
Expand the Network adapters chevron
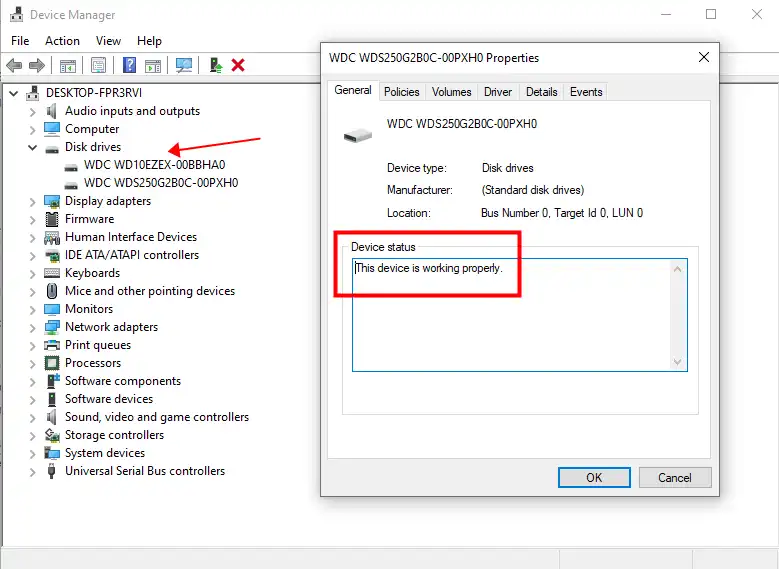32,327
